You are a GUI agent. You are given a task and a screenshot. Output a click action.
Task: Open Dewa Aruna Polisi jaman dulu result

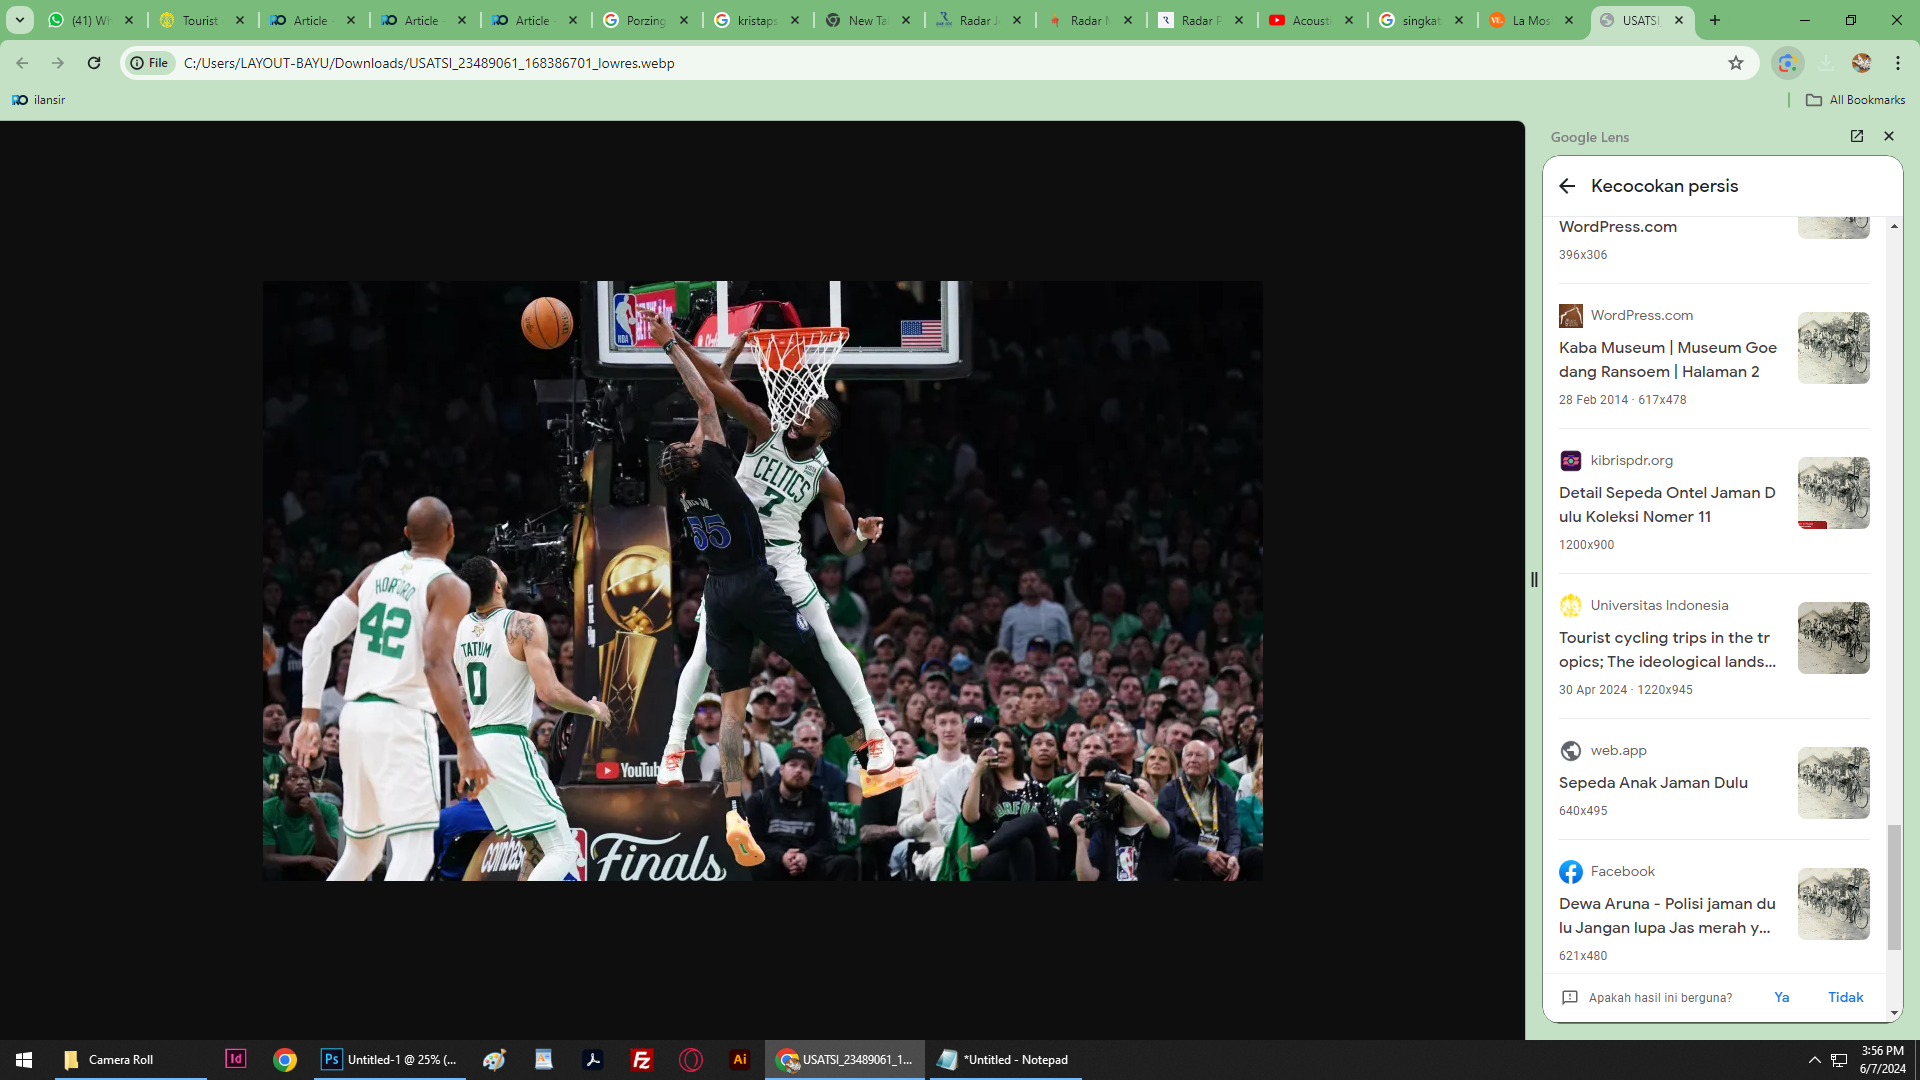(x=1667, y=916)
